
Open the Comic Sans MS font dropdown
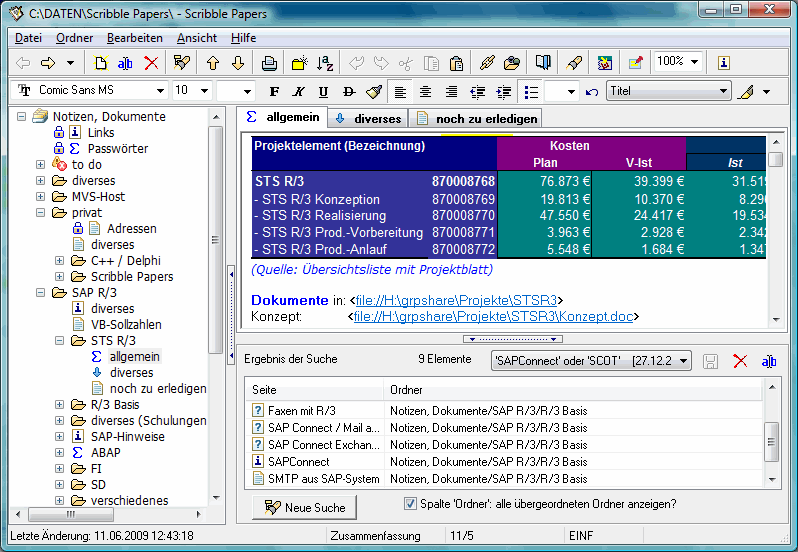161,91
